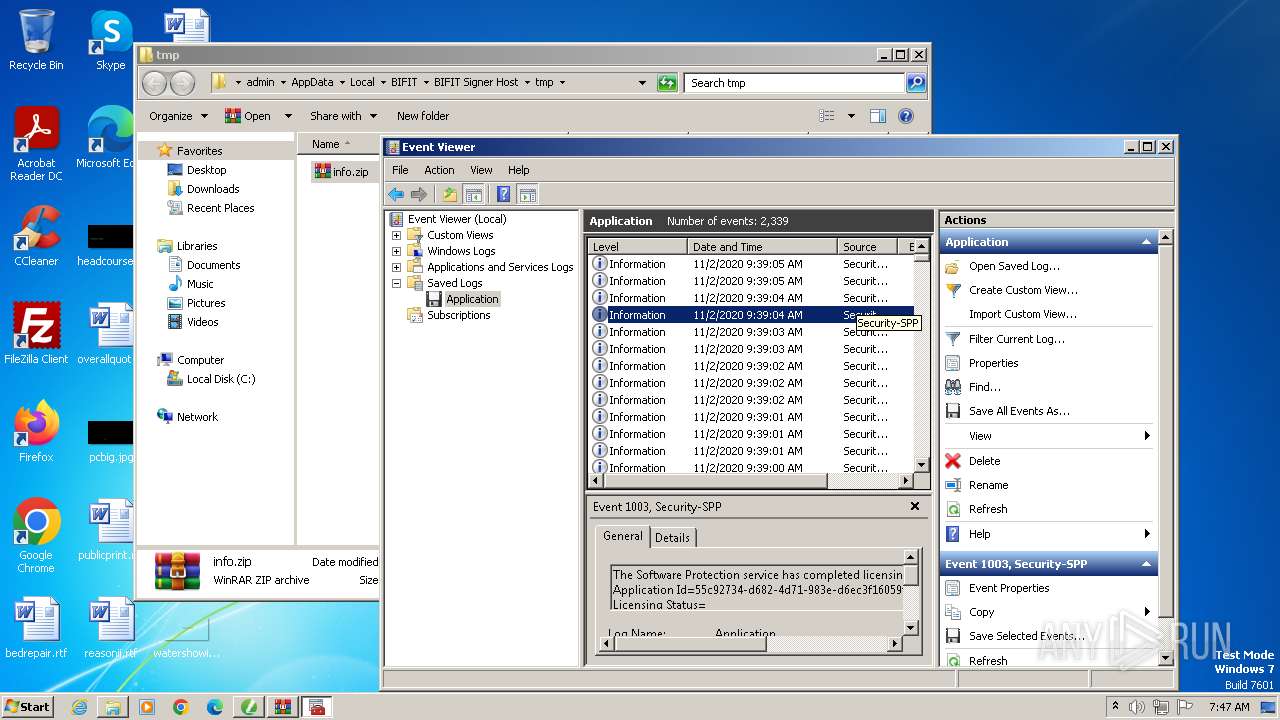Collapse the Event 1003 actions section header

click(x=1146, y=564)
